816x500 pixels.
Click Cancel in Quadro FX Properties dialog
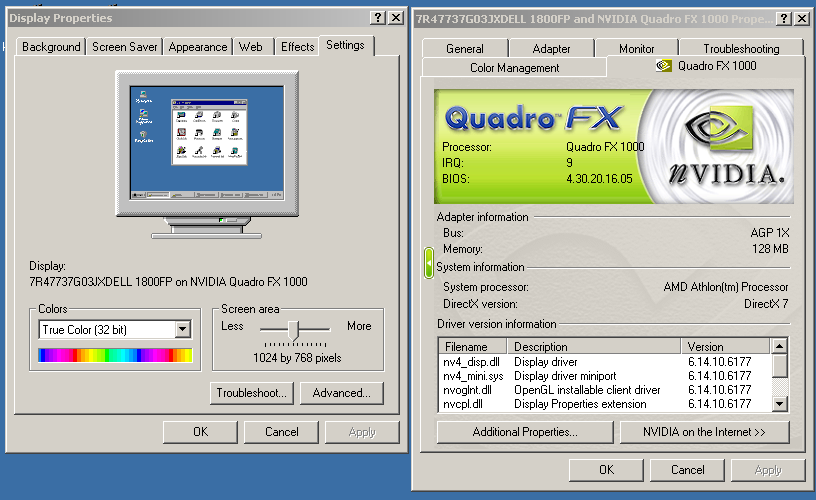click(x=687, y=470)
